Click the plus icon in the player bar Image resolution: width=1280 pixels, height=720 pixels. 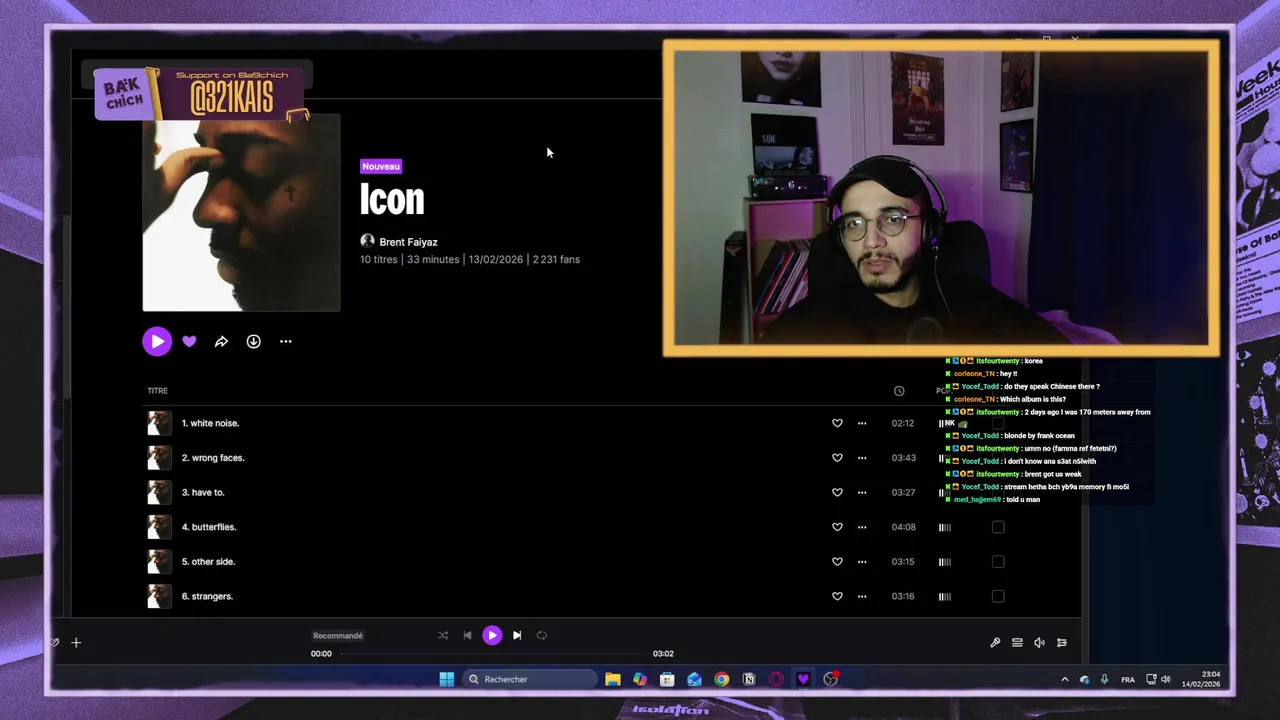[x=76, y=643]
